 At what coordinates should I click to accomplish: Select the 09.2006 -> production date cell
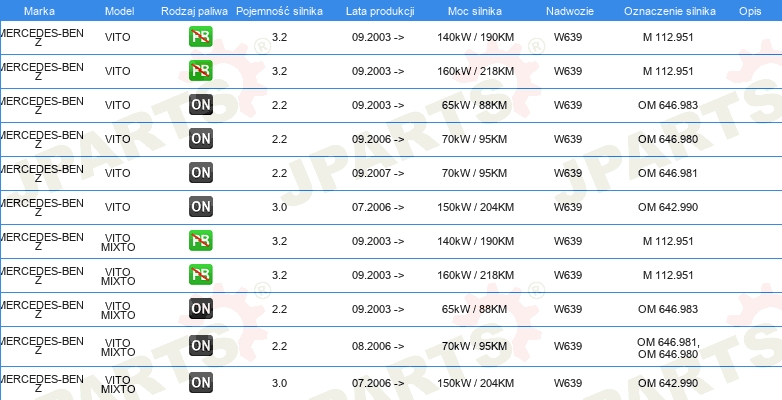(x=378, y=139)
